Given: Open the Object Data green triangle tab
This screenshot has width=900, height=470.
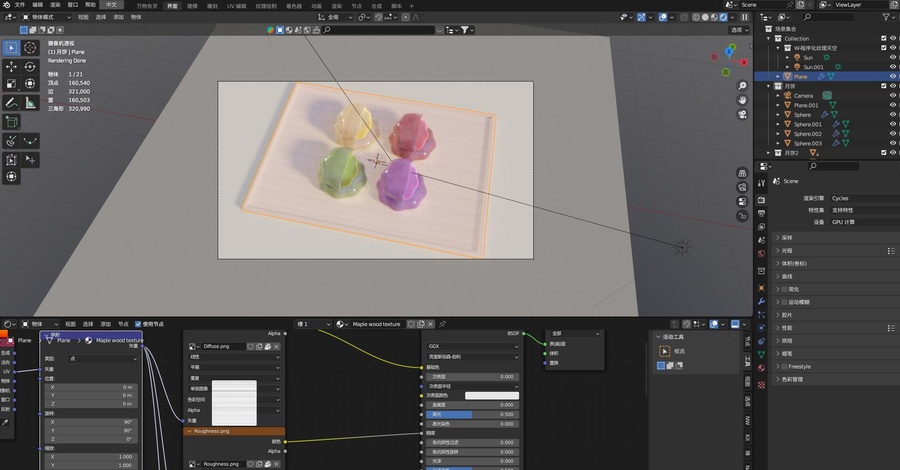Looking at the screenshot, I should (761, 355).
